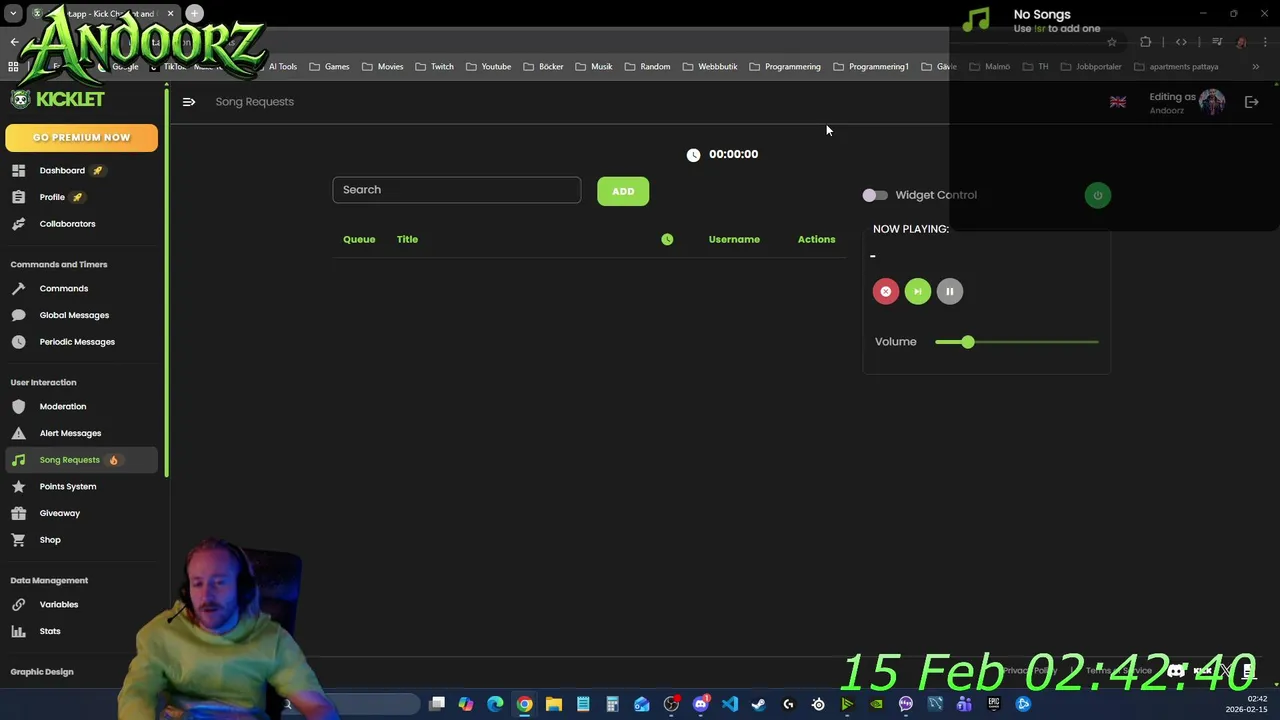Open the Musik bookmarks folder
Screen dimensions: 1280x720
pos(594,67)
